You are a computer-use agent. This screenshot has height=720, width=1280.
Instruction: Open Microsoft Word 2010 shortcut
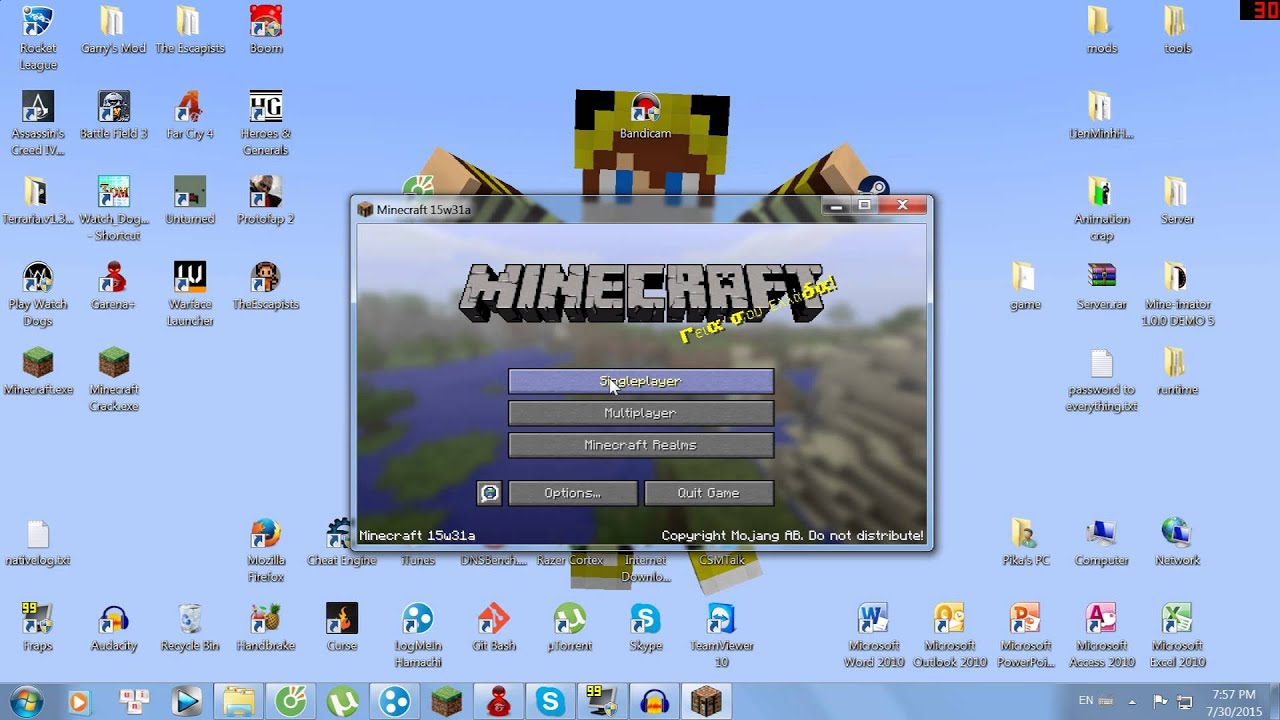(x=873, y=635)
